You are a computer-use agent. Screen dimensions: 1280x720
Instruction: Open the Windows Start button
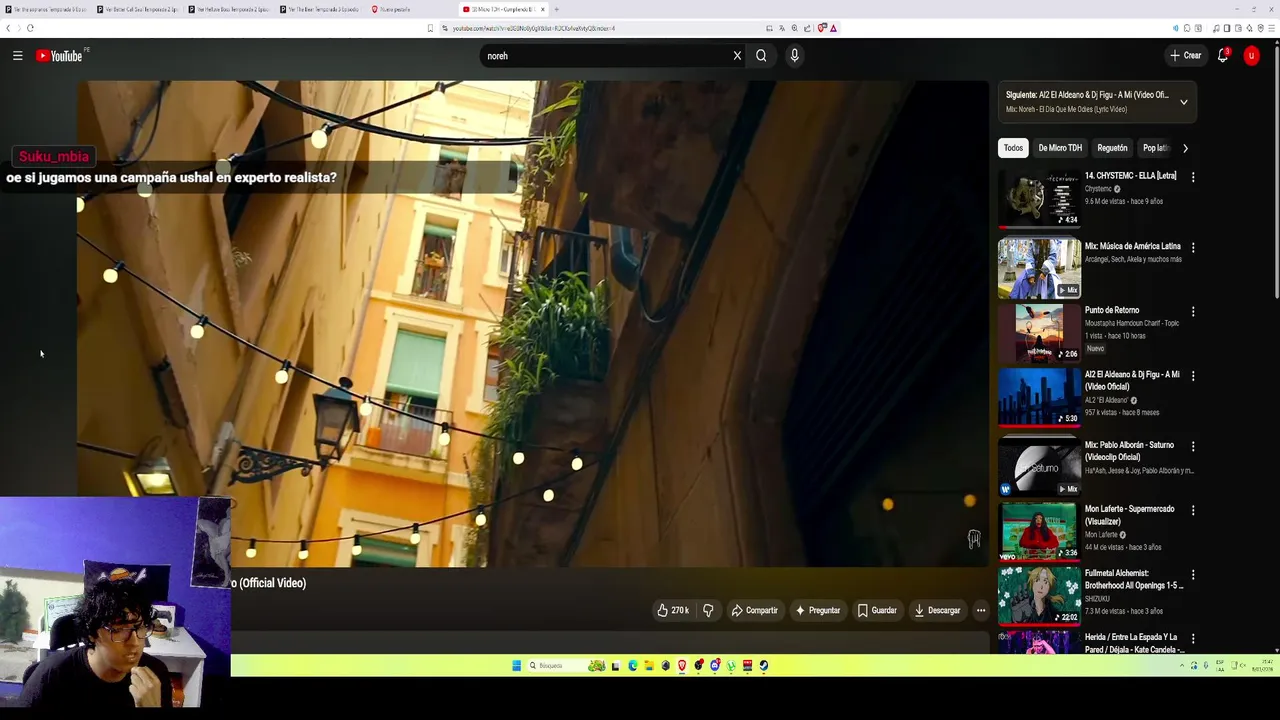pos(516,665)
